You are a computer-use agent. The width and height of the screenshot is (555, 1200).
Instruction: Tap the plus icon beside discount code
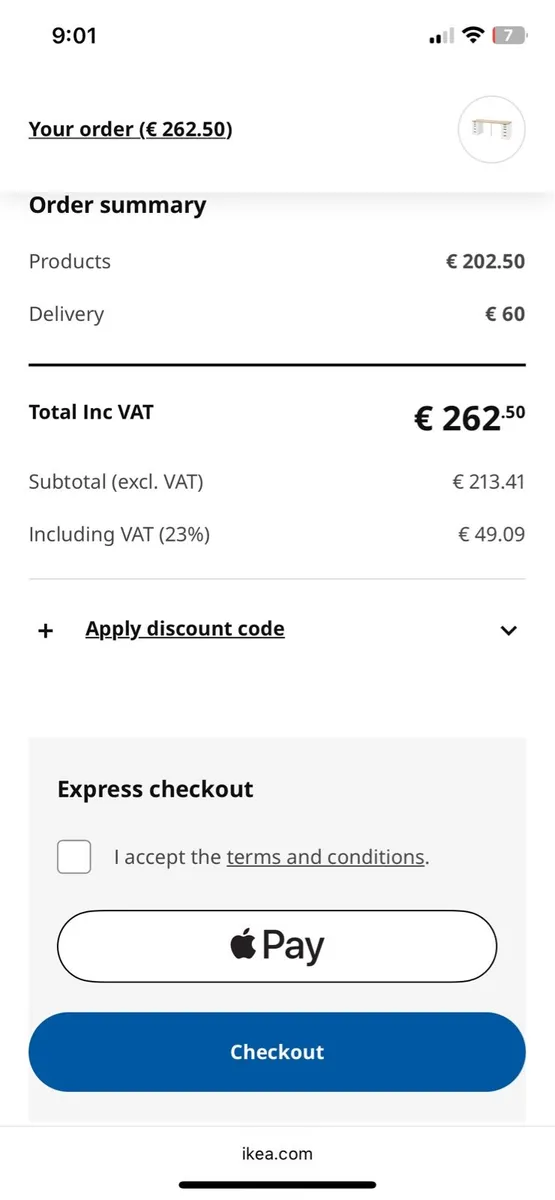click(x=45, y=631)
